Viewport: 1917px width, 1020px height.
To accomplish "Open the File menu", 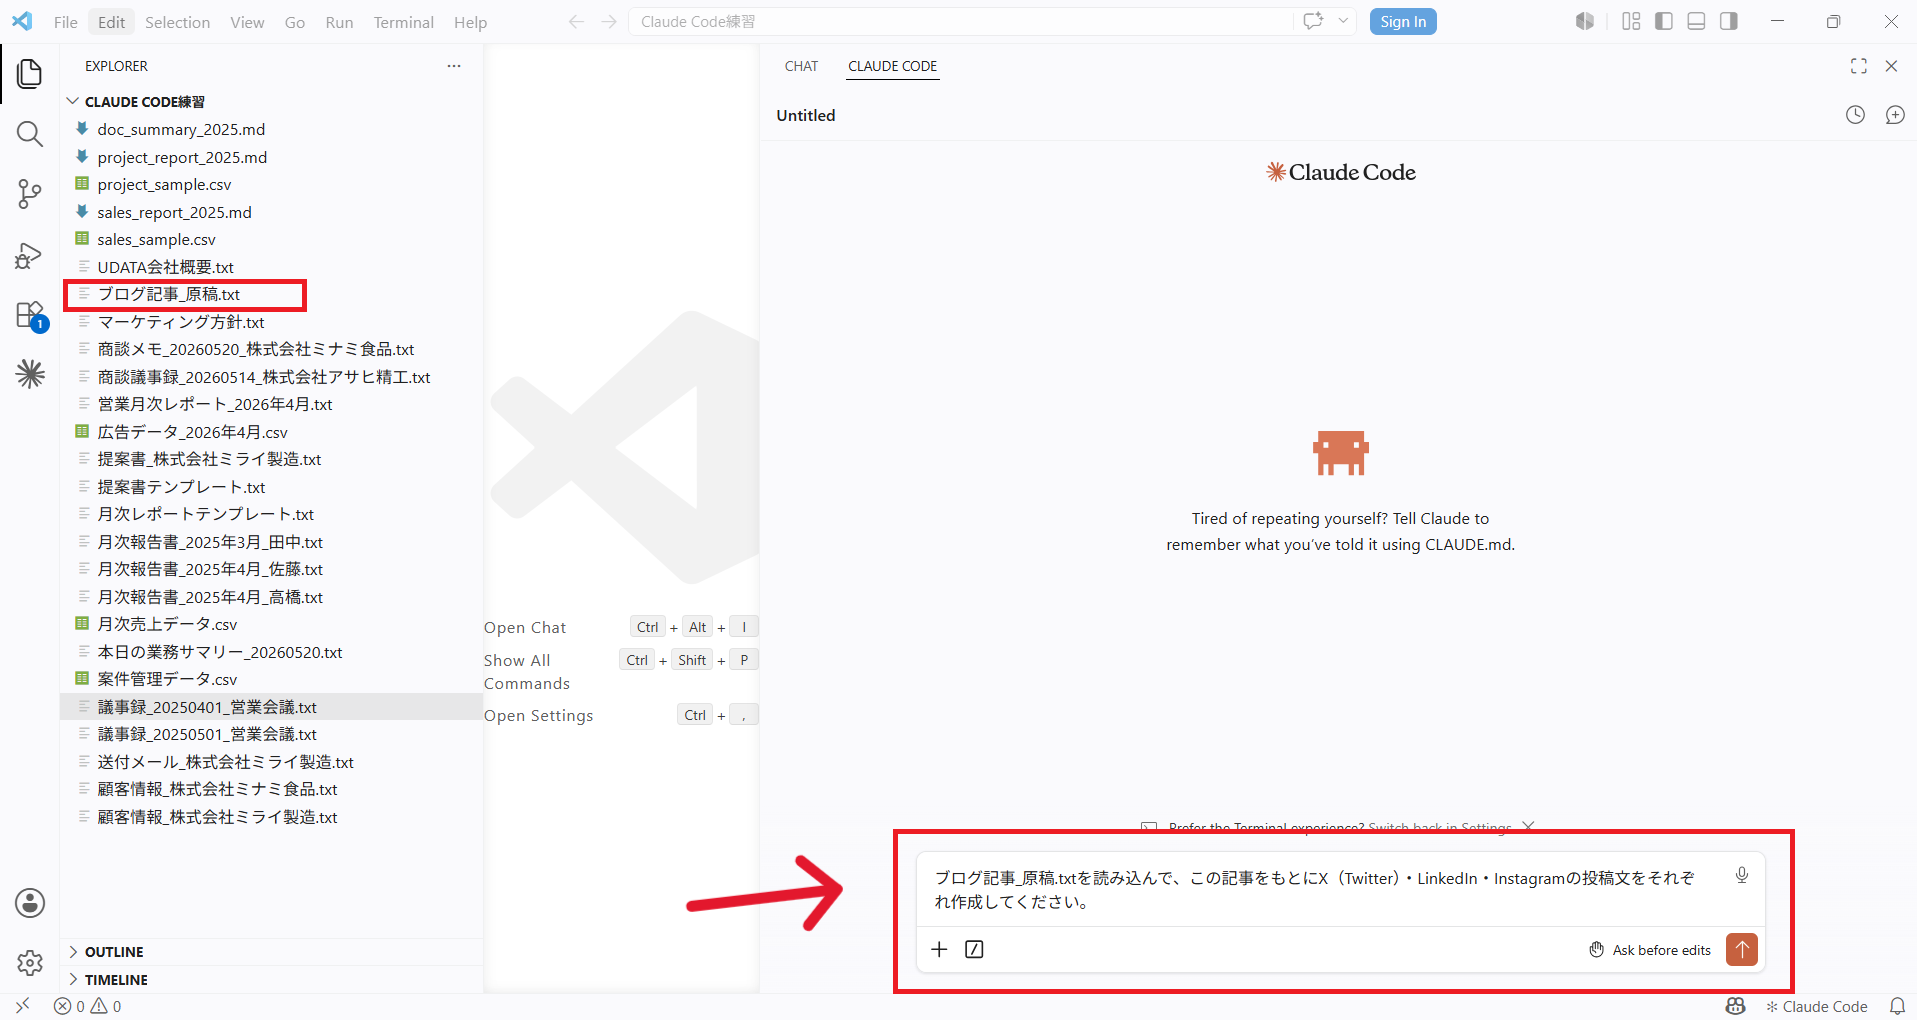I will (x=66, y=22).
